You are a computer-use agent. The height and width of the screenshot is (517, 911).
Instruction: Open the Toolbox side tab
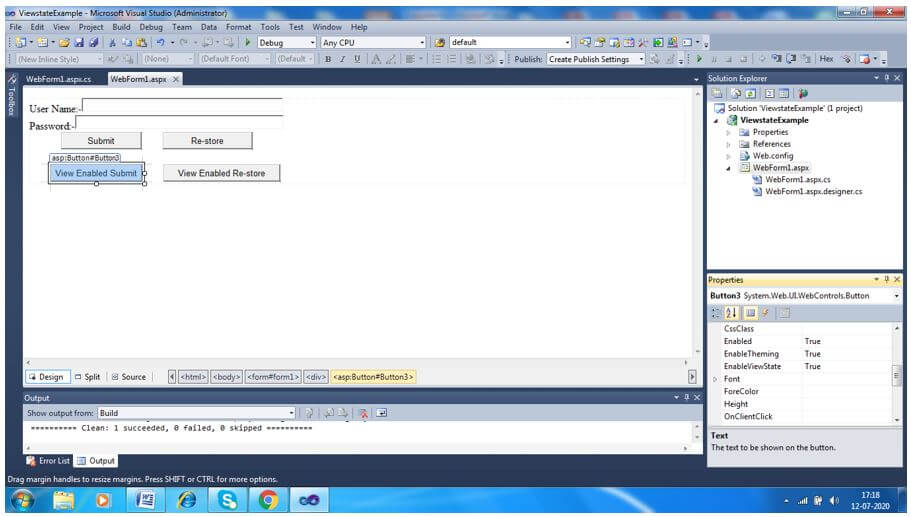click(x=11, y=95)
